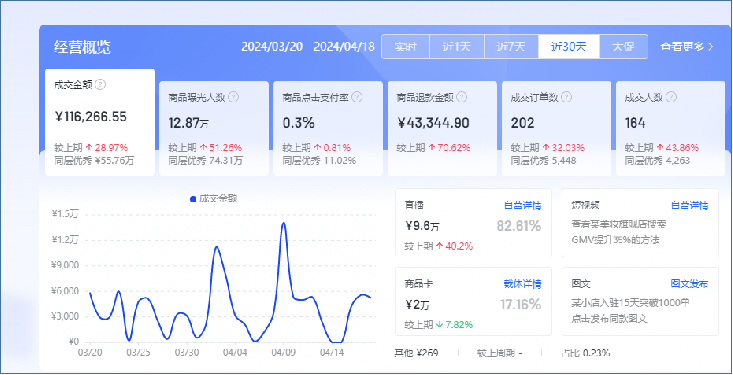Screen dimensions: 733x375
Task: Select the 近30天 tab
Action: (568, 46)
